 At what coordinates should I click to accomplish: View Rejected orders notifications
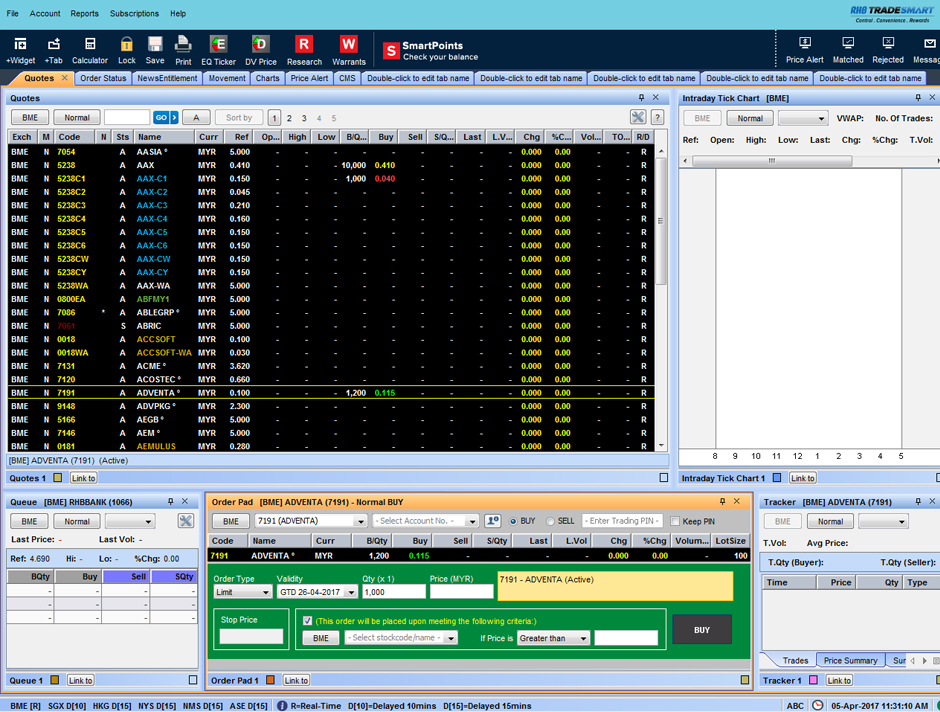(888, 50)
